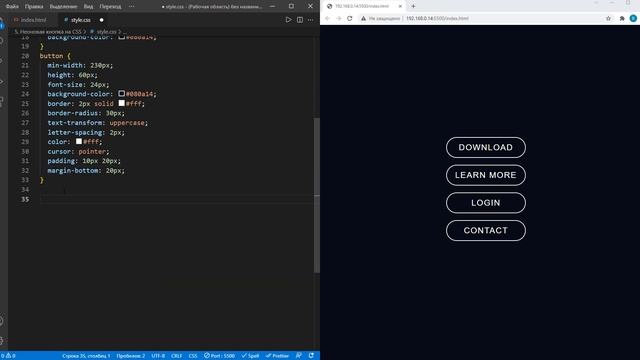Click the line and column indicator in the status bar
640x360 pixels.
tap(86, 356)
